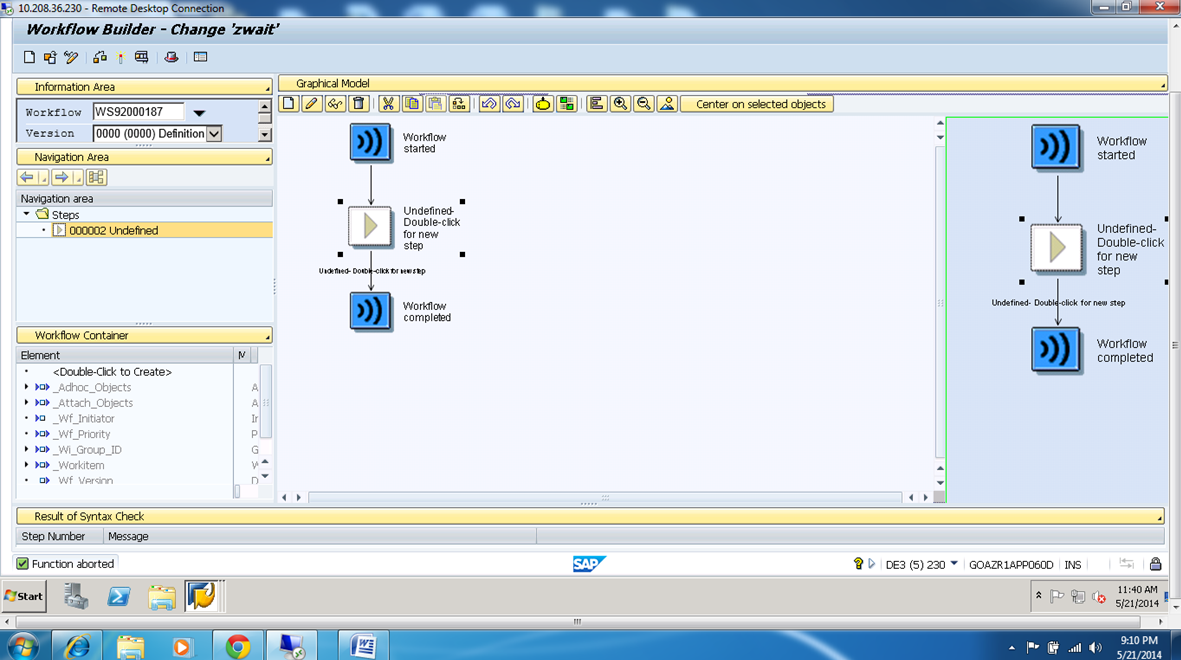Click the layout table icon in top toolbar
The image size is (1181, 660).
[x=200, y=57]
